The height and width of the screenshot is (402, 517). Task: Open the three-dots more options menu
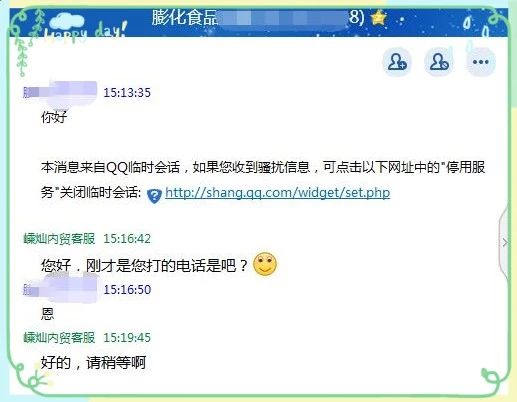(480, 62)
